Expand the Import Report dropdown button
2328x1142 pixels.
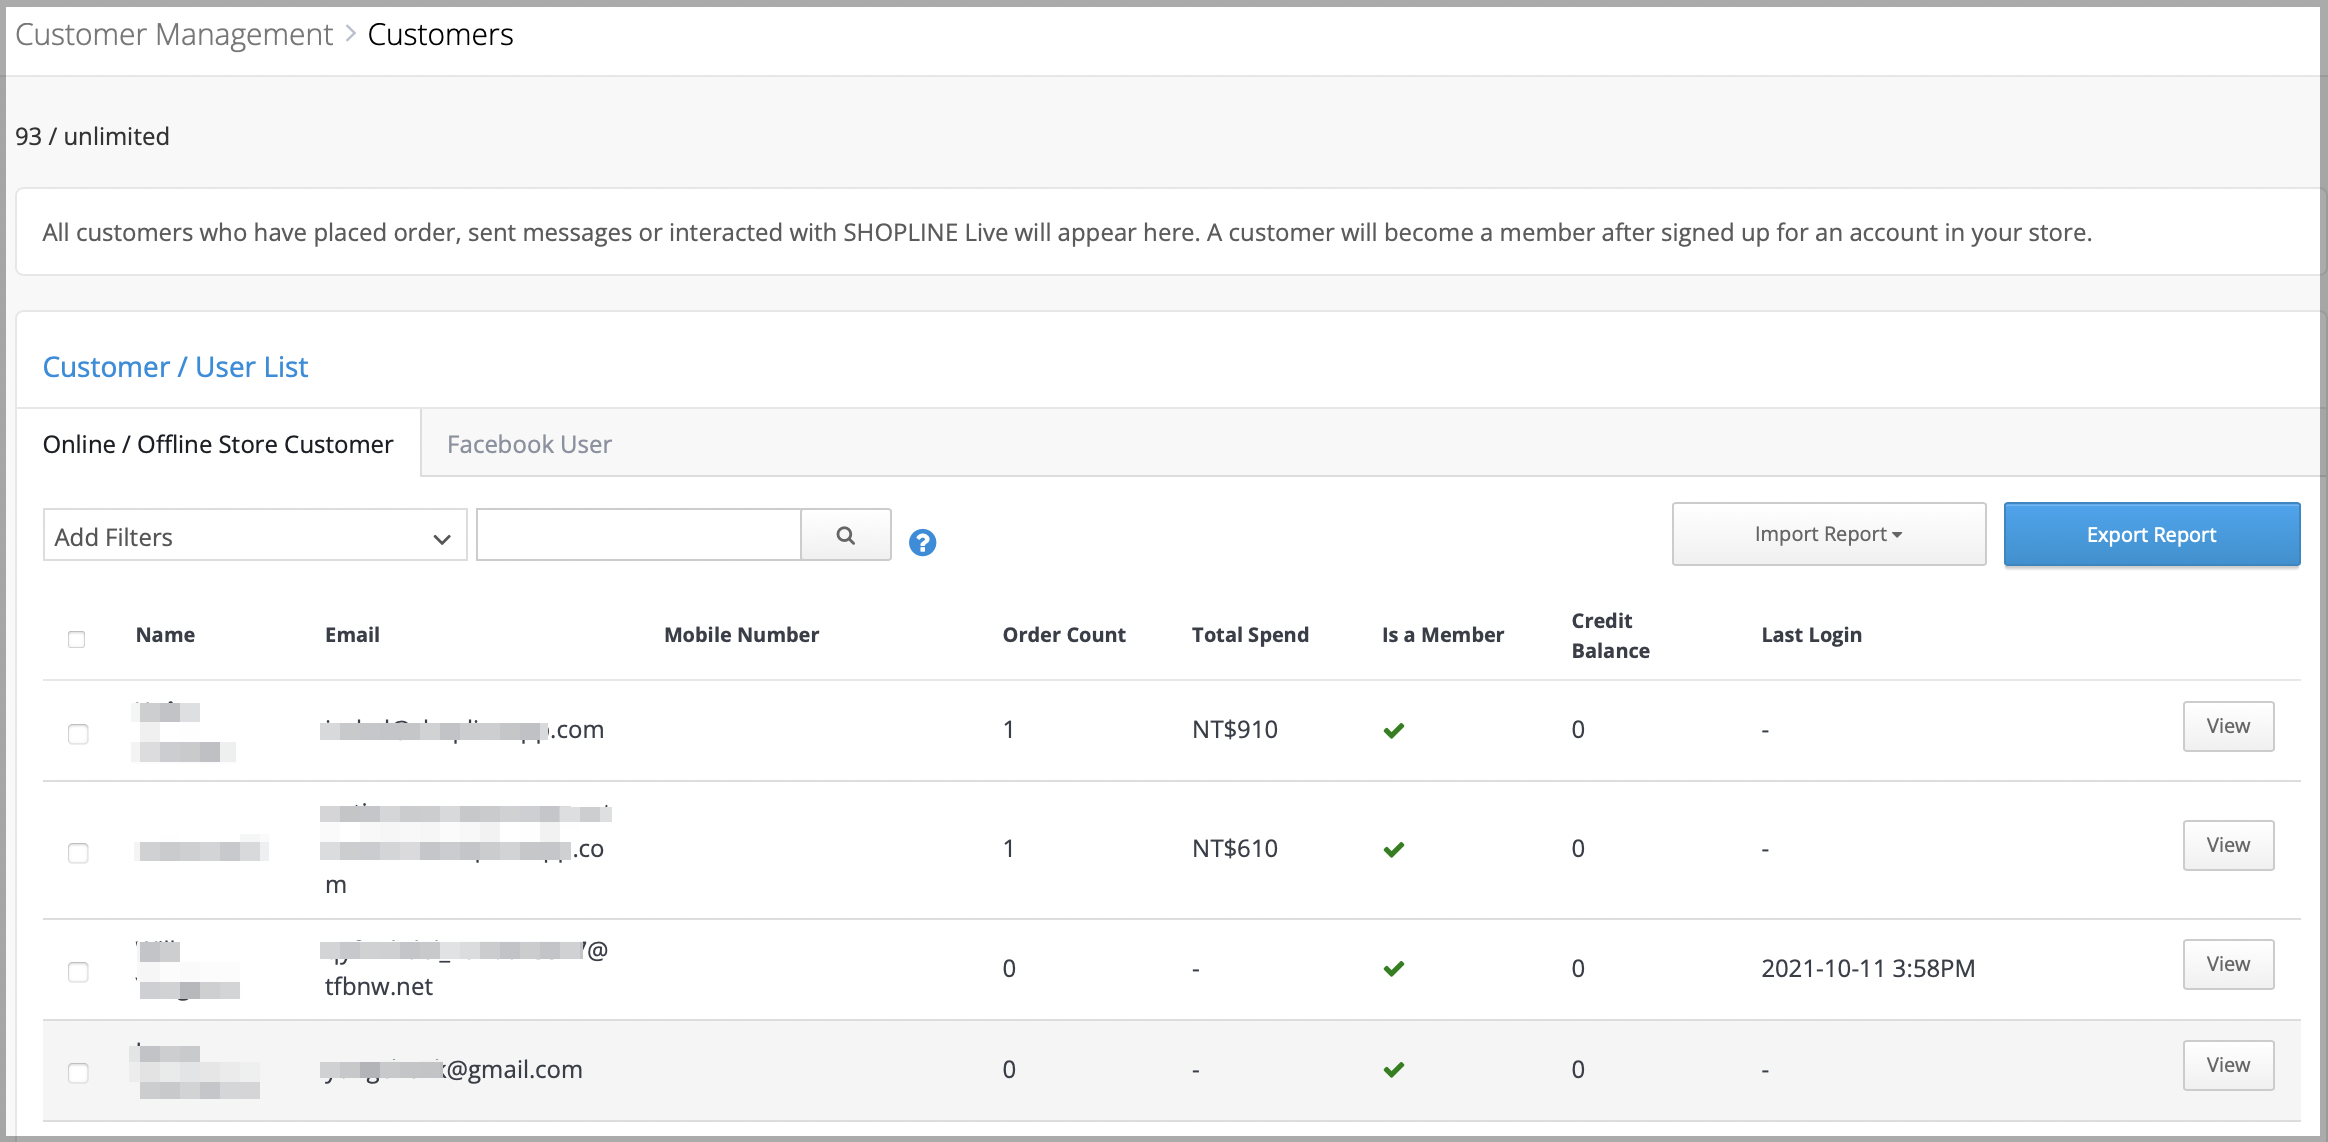click(x=1828, y=534)
